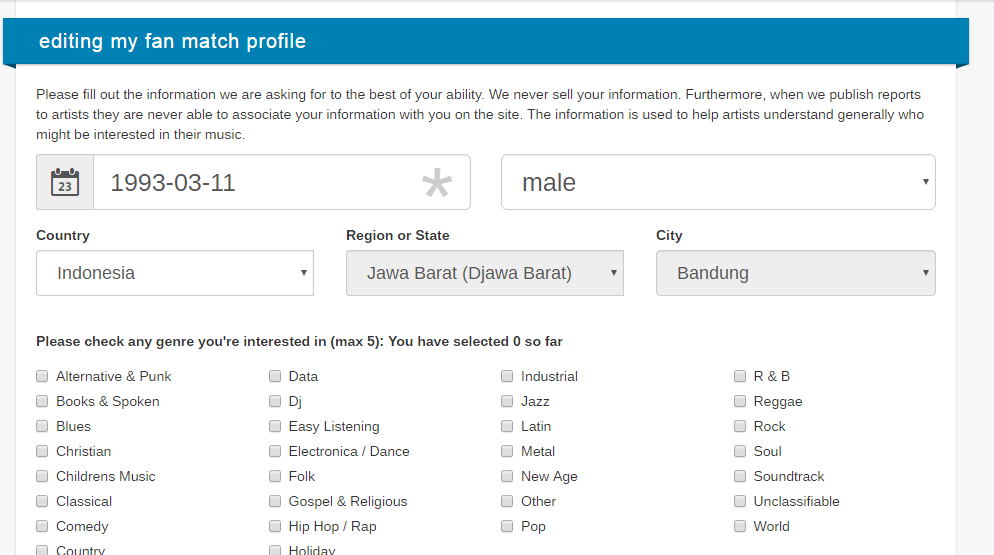The width and height of the screenshot is (994, 555).
Task: Open the City dropdown showing Bandung
Action: point(796,273)
